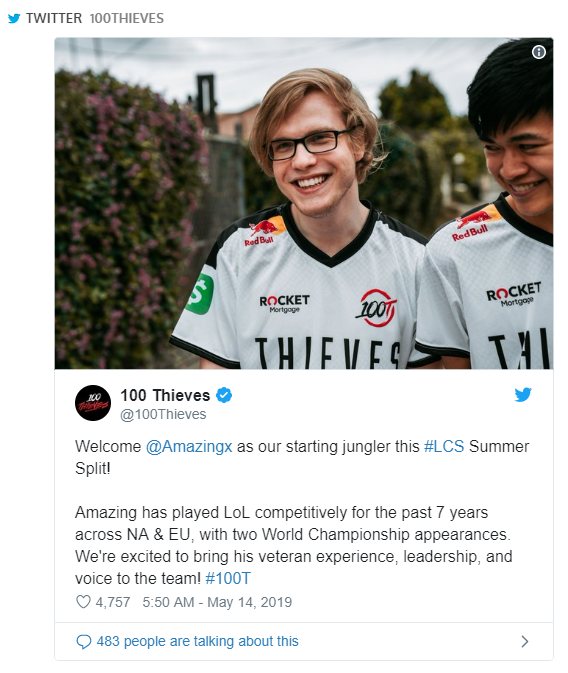Click the @100Thieves handle
The width and height of the screenshot is (568, 673).
click(163, 414)
